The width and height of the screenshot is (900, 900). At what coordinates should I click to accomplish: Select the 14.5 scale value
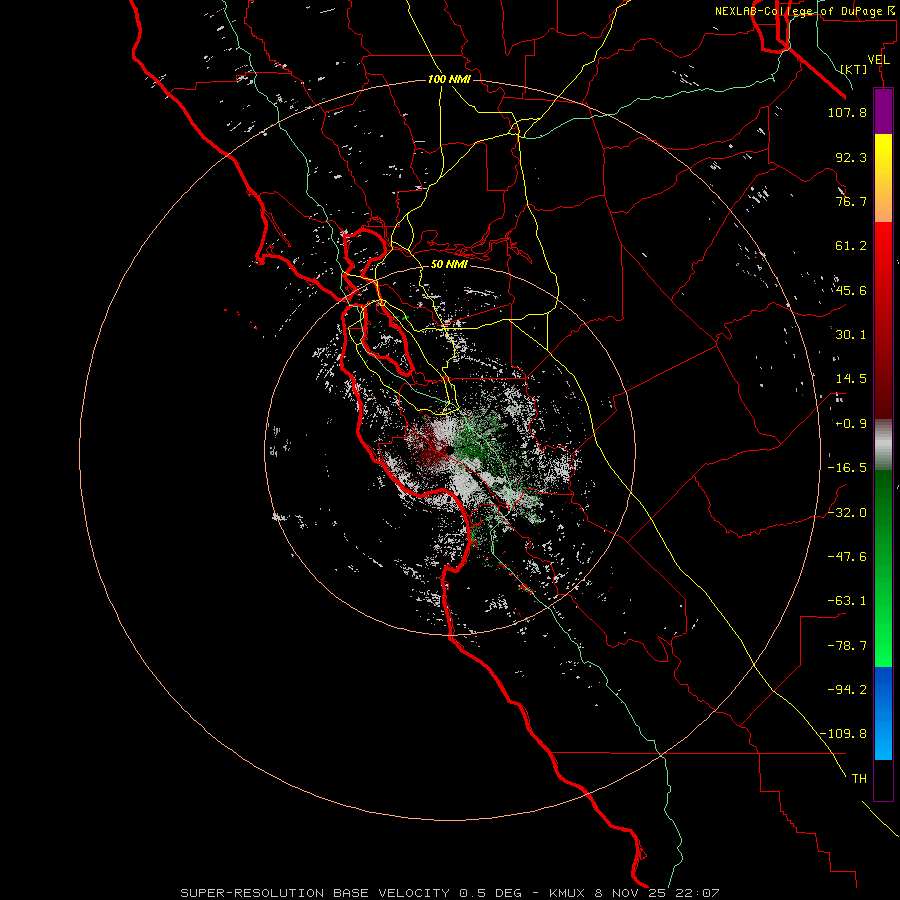click(x=851, y=379)
